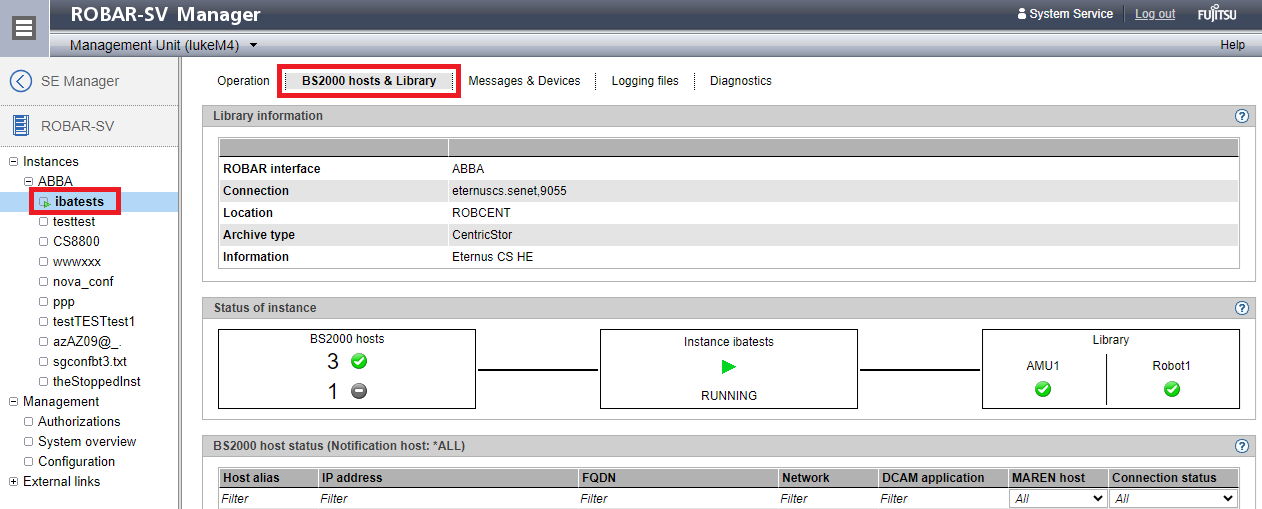Click the nova_conf instance status icon
1262x509 pixels.
43,282
